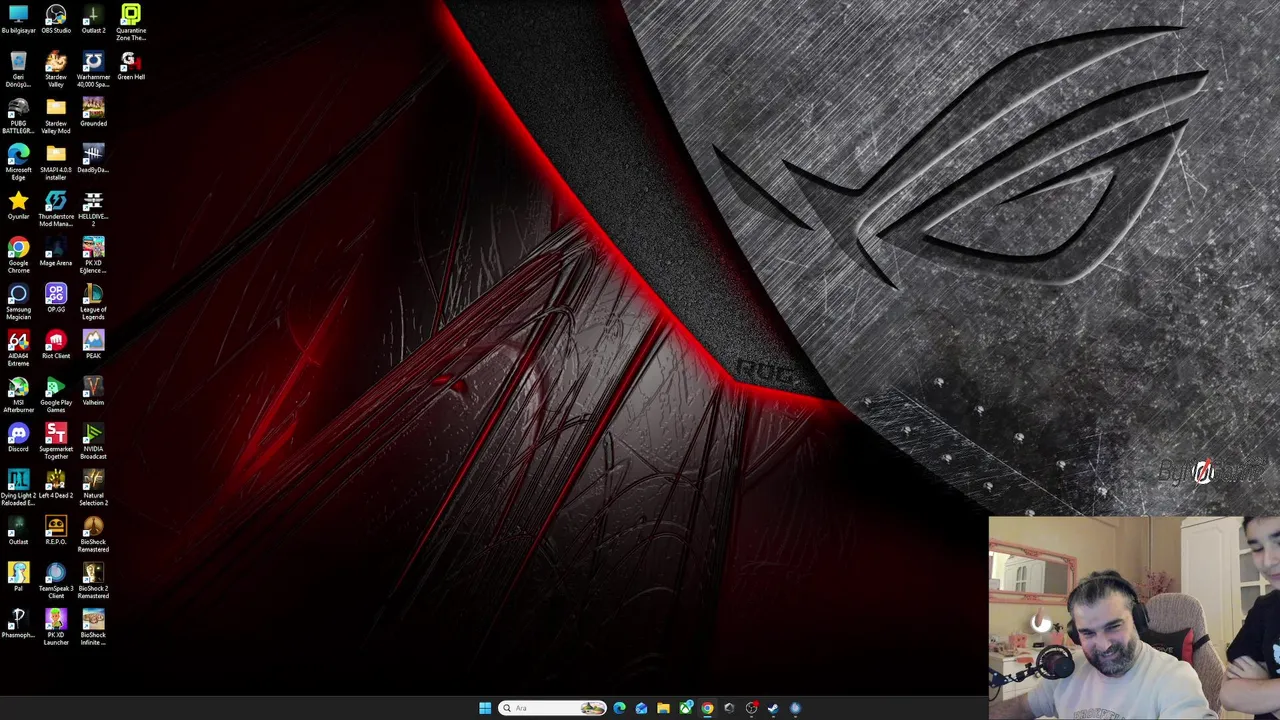Open the Xbox app taskbar icon

click(685, 708)
